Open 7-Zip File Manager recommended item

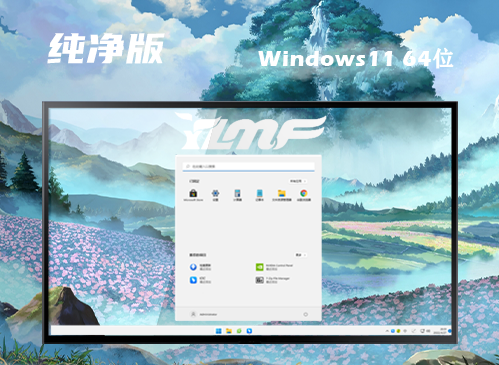(x=273, y=280)
